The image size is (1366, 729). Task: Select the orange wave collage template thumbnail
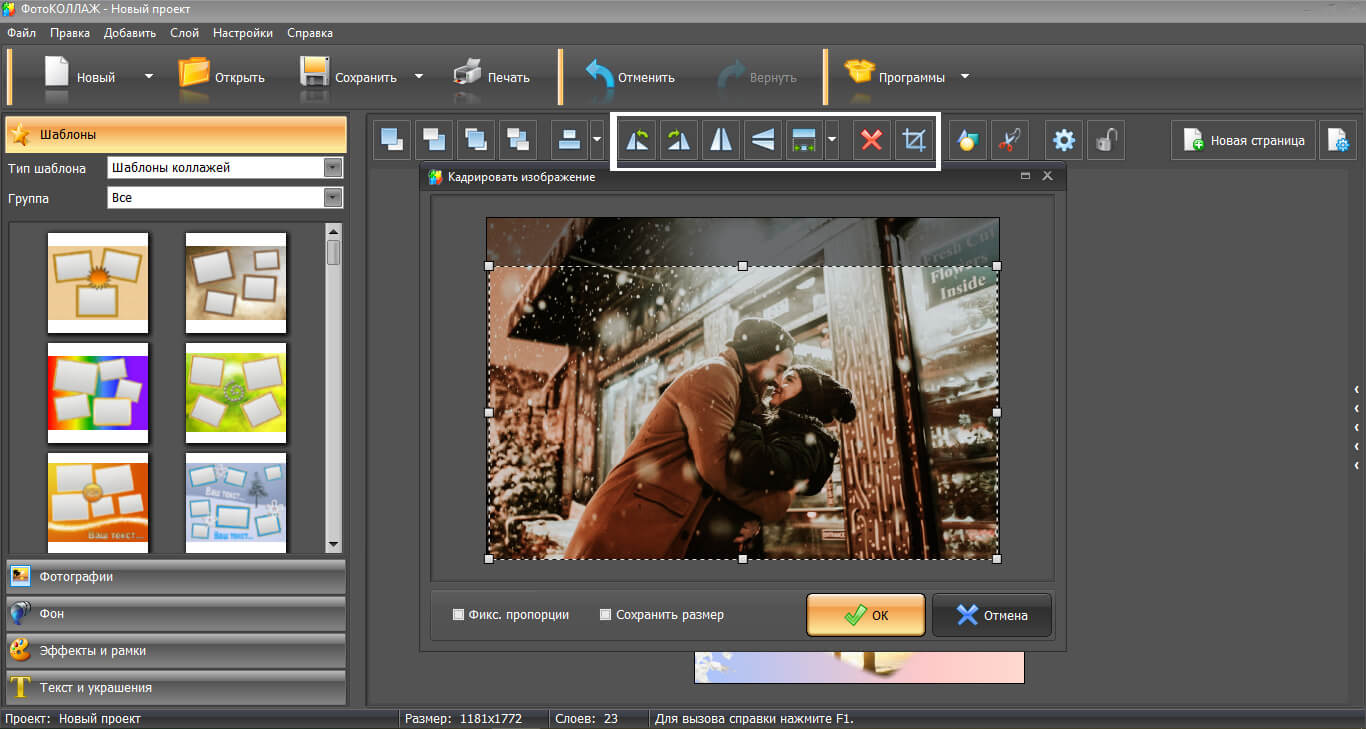pos(98,502)
